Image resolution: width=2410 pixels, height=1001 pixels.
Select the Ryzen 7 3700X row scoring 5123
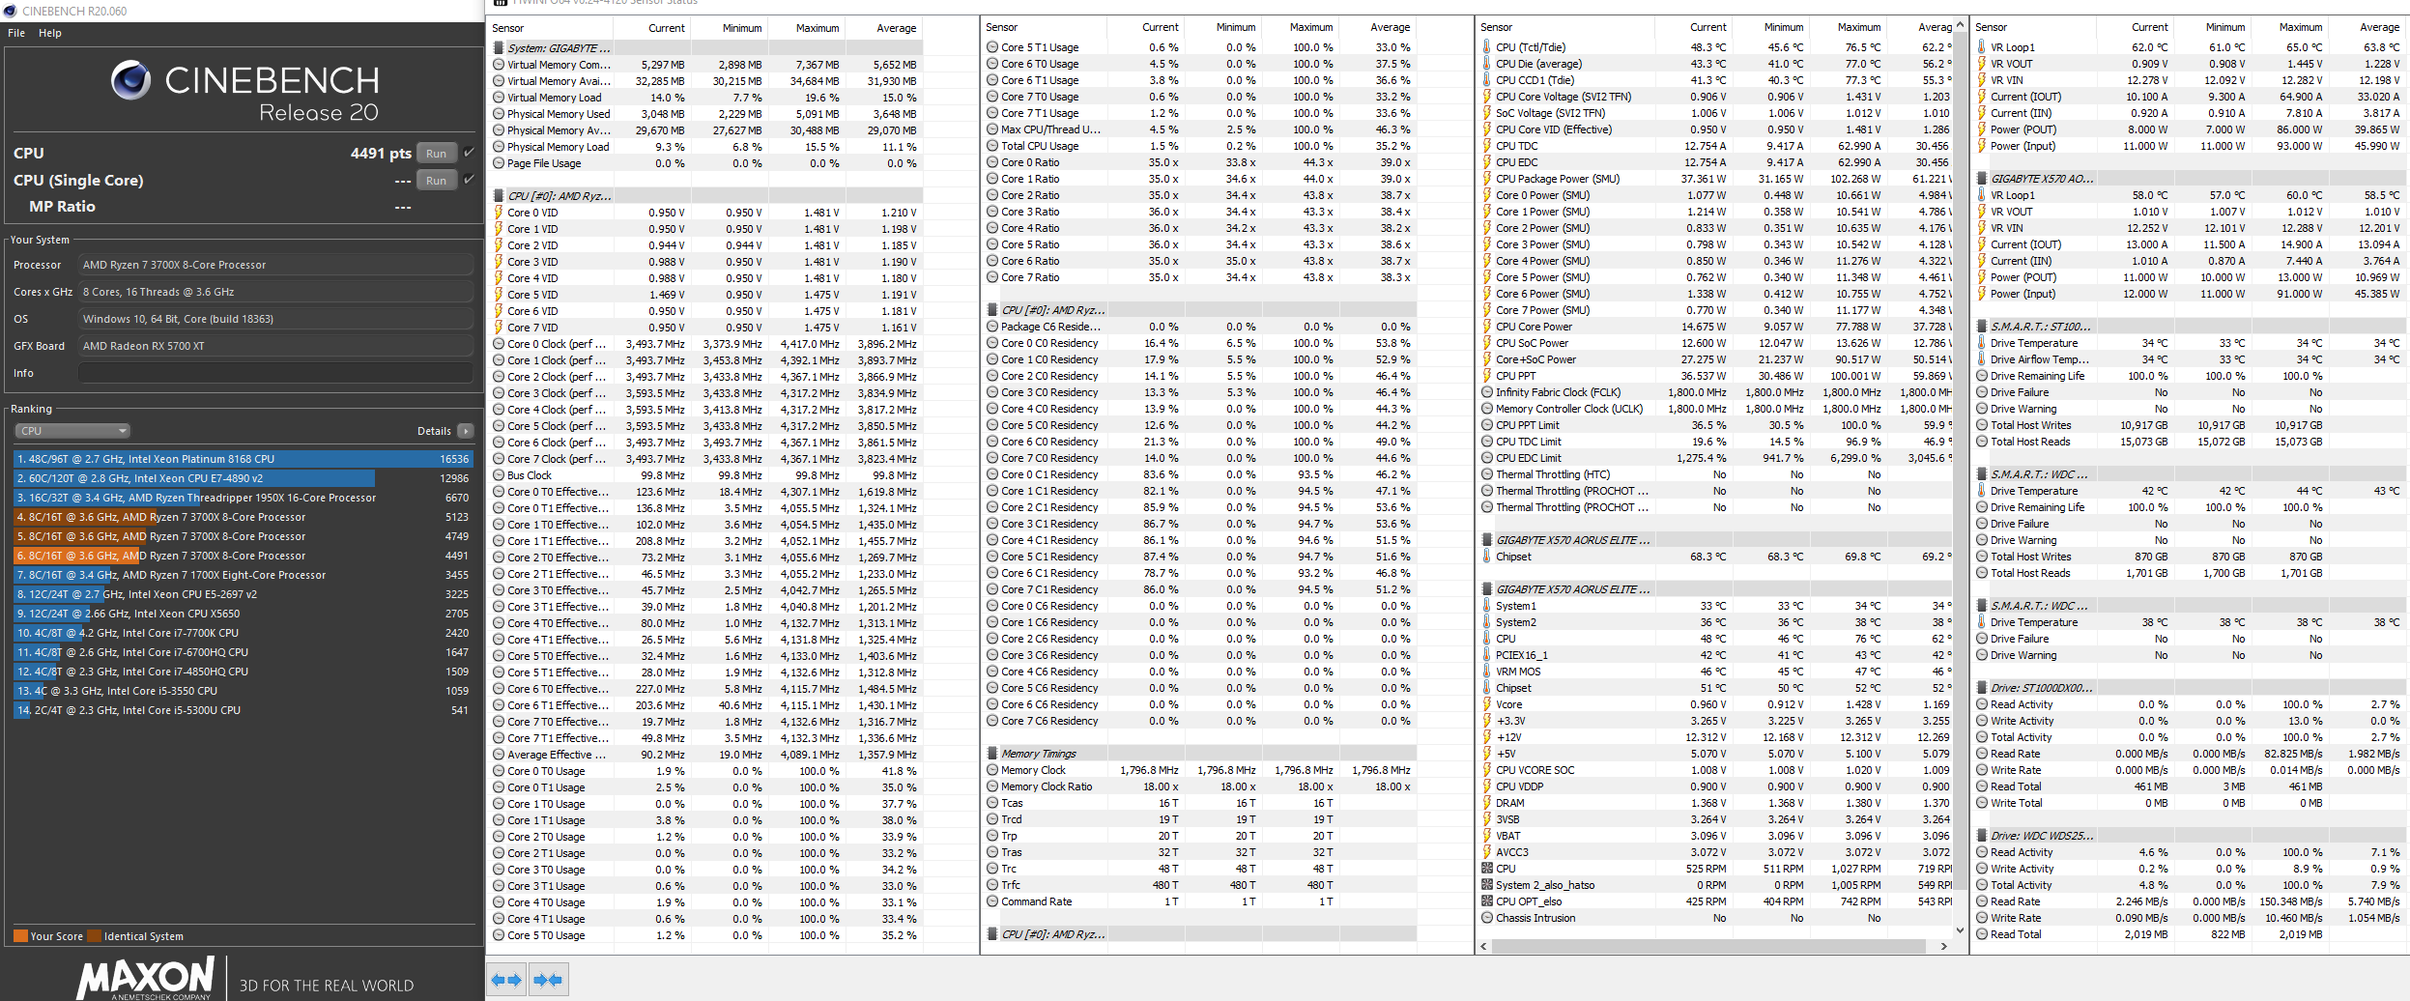[243, 517]
